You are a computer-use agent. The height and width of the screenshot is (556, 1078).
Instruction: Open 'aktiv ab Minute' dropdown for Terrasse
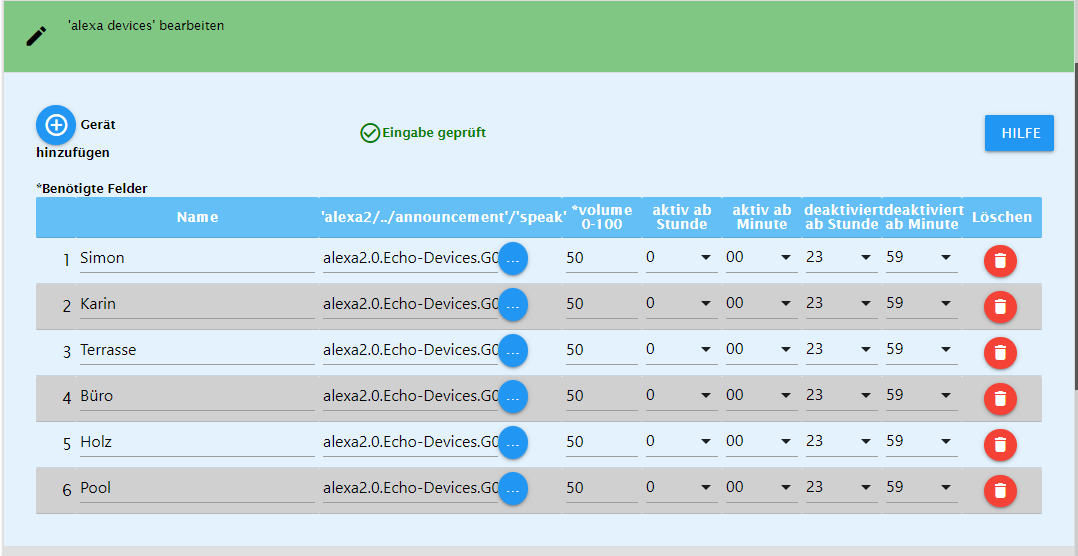coord(761,350)
